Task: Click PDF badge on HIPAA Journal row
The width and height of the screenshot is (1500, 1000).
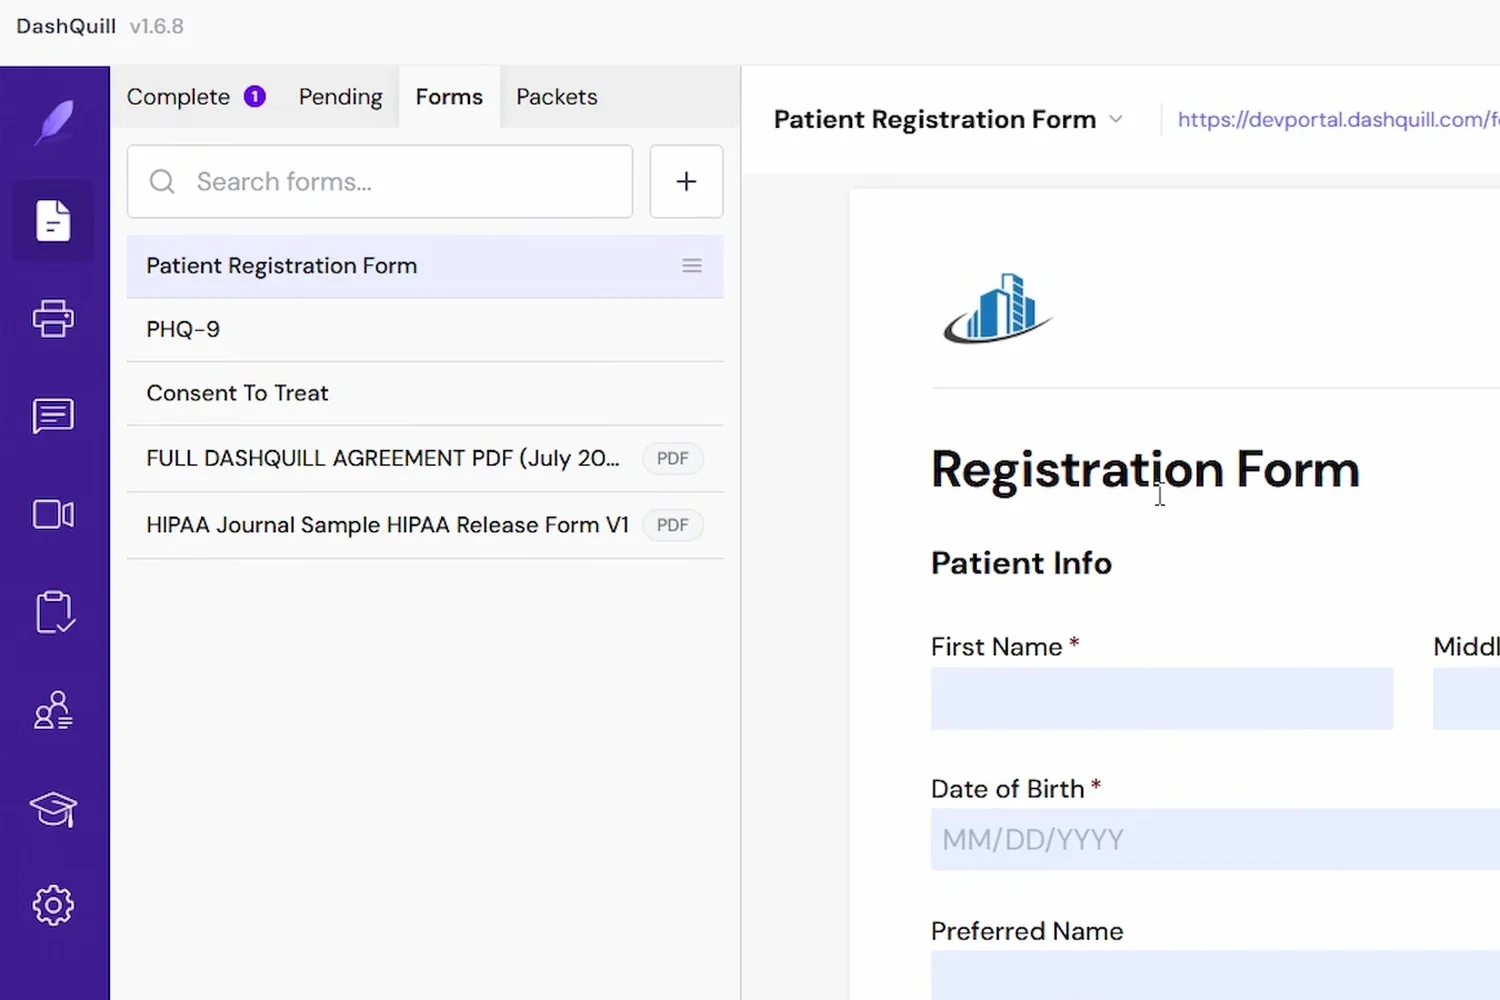Action: pyautogui.click(x=672, y=525)
